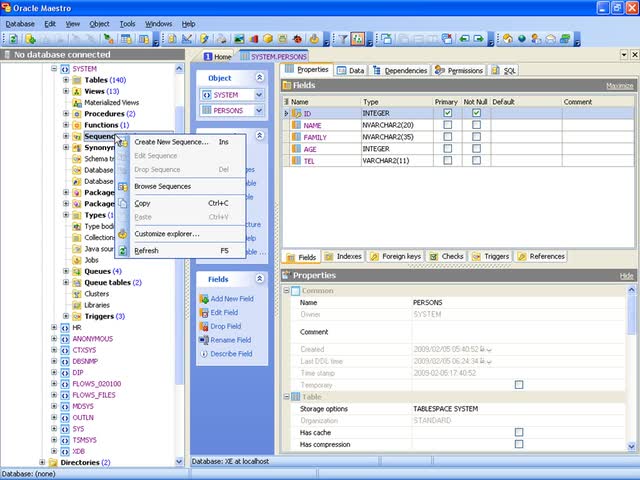Screen dimensions: 640x480
Task: Click the green refresh icon in the toolbar
Action: click(x=13, y=39)
